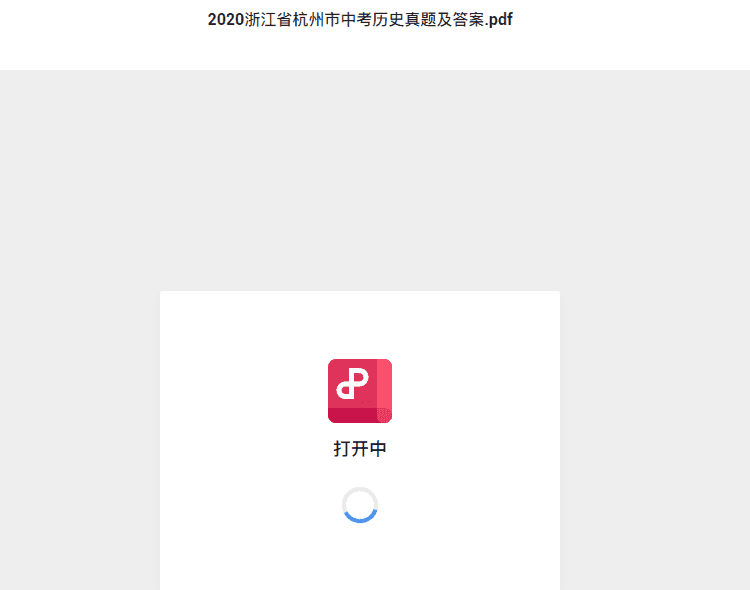Click the blank card area above the PDF icon
750x590 pixels.
click(x=360, y=325)
